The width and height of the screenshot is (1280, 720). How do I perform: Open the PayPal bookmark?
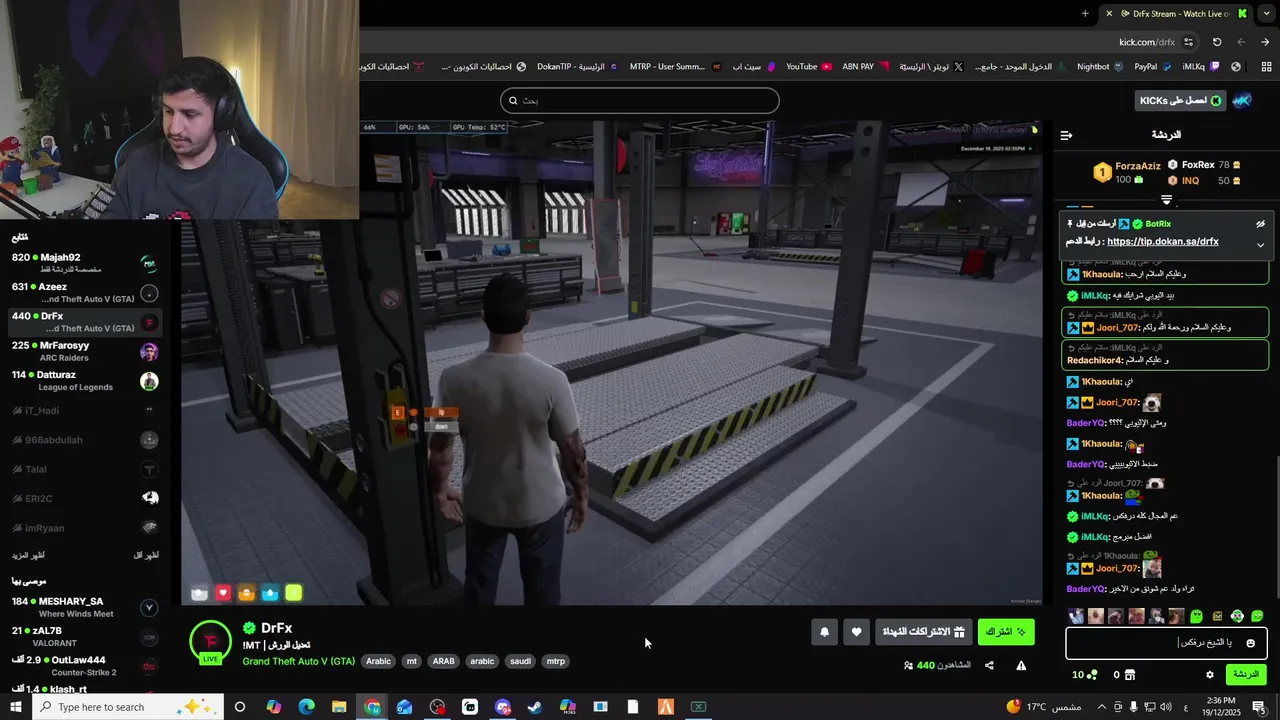point(1152,67)
